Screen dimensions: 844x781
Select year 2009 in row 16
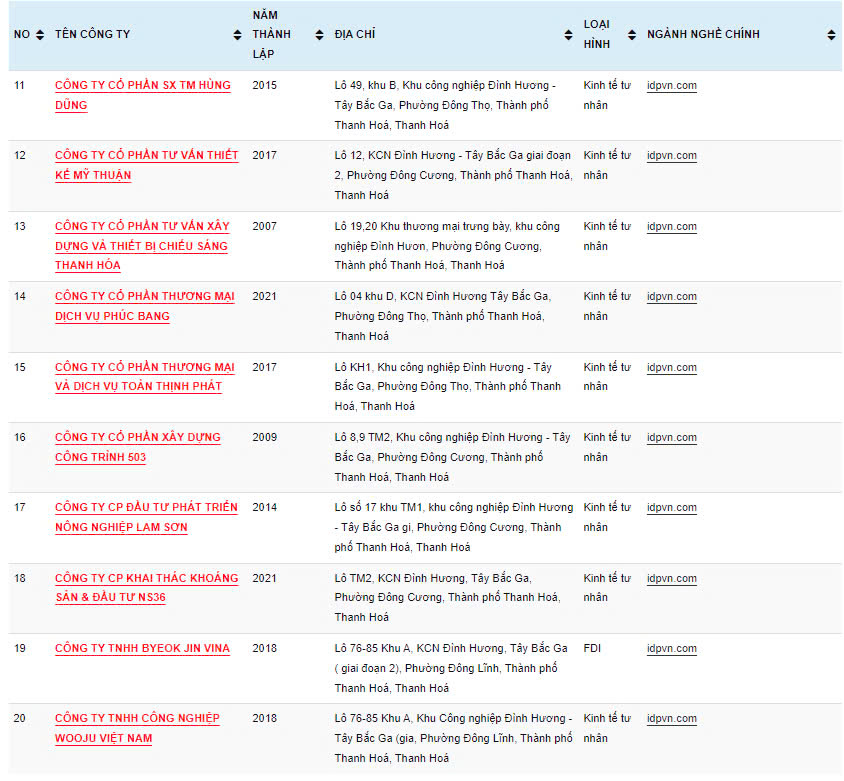(x=264, y=437)
